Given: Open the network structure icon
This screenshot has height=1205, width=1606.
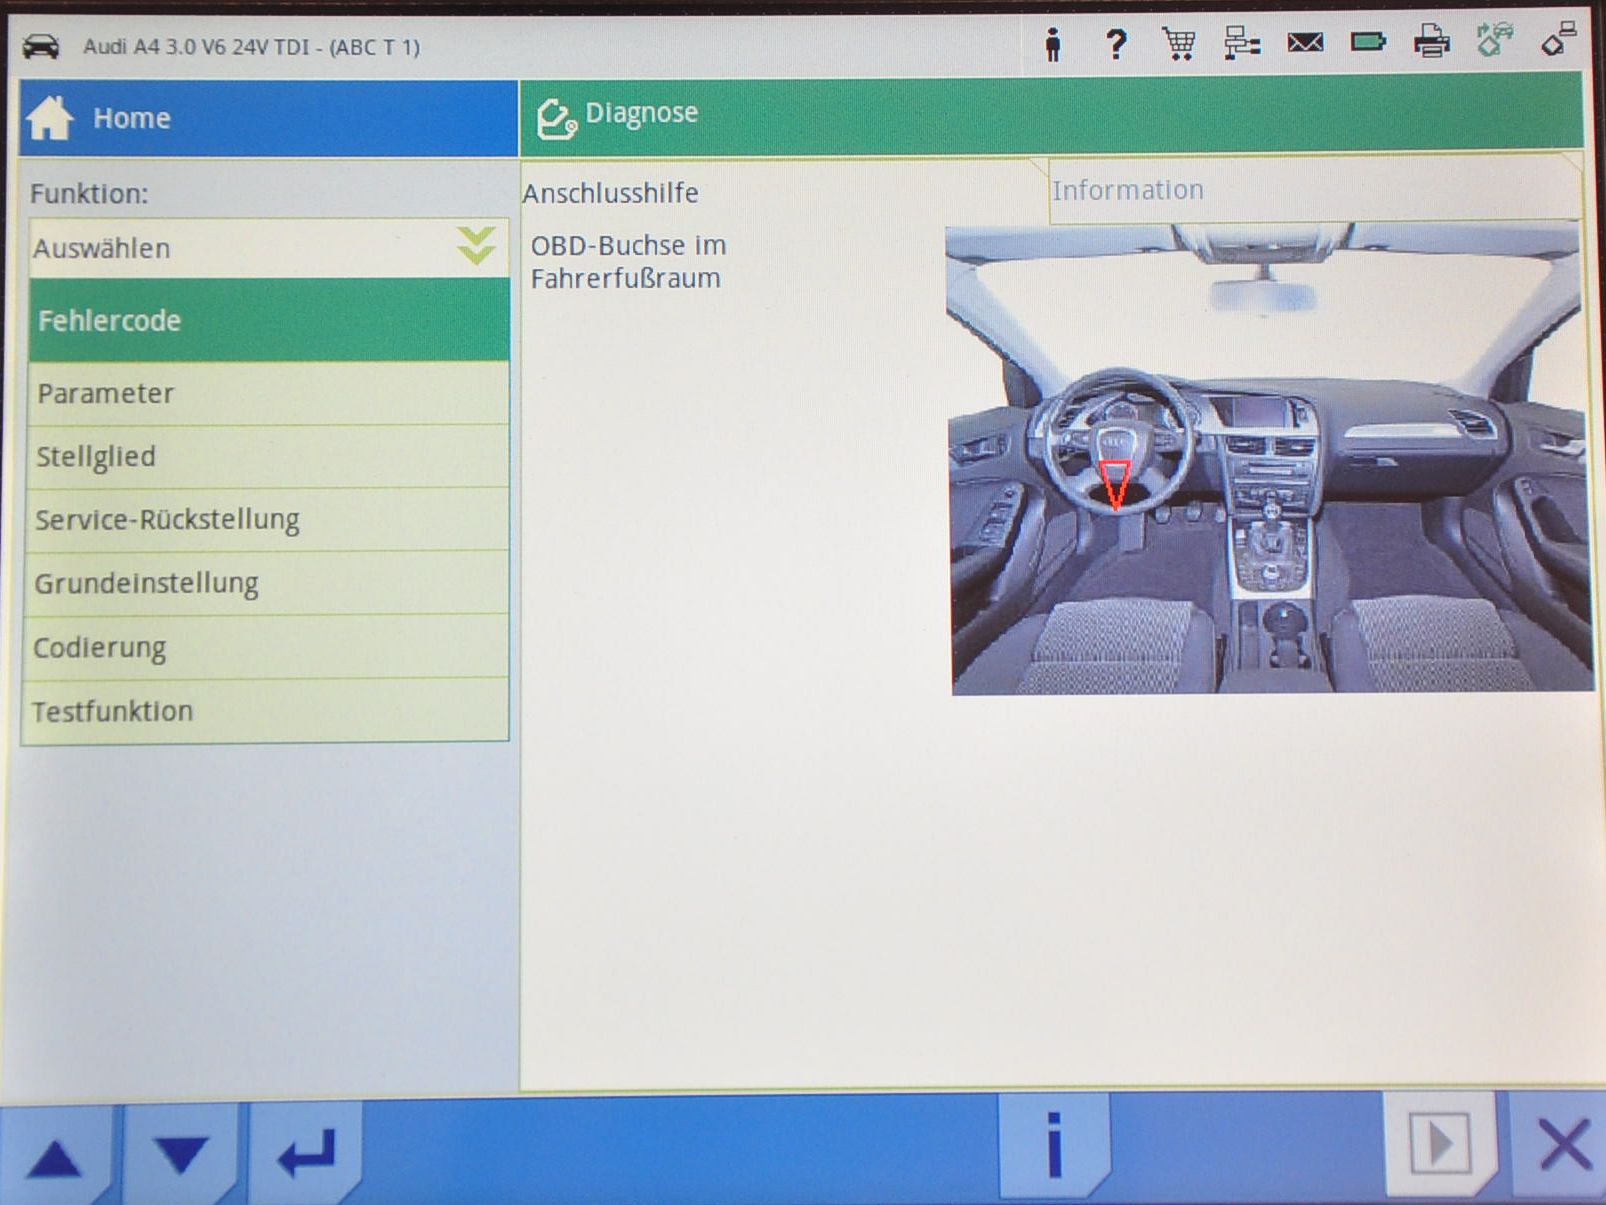Looking at the screenshot, I should point(1242,44).
